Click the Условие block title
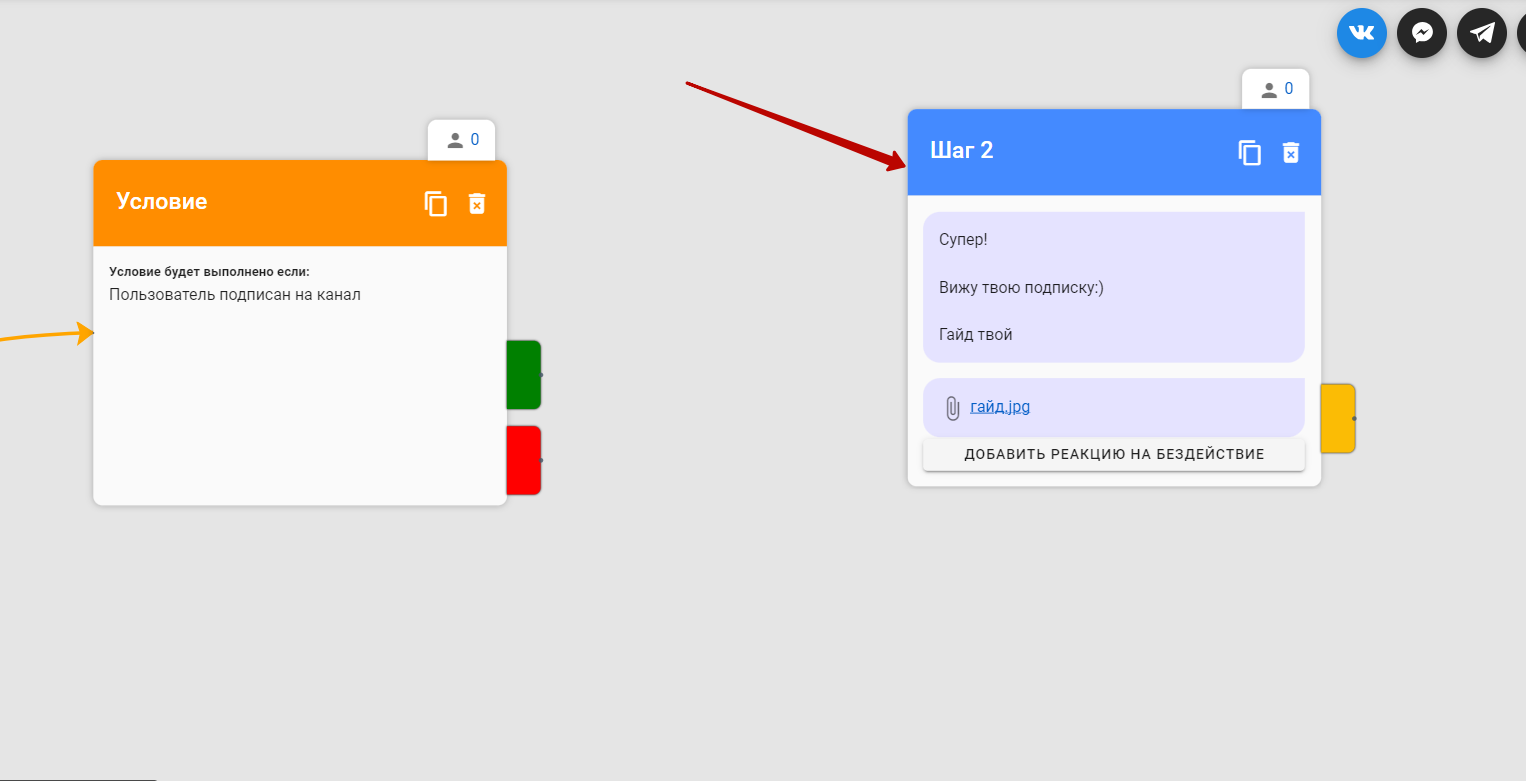The height and width of the screenshot is (781, 1526). coord(162,202)
